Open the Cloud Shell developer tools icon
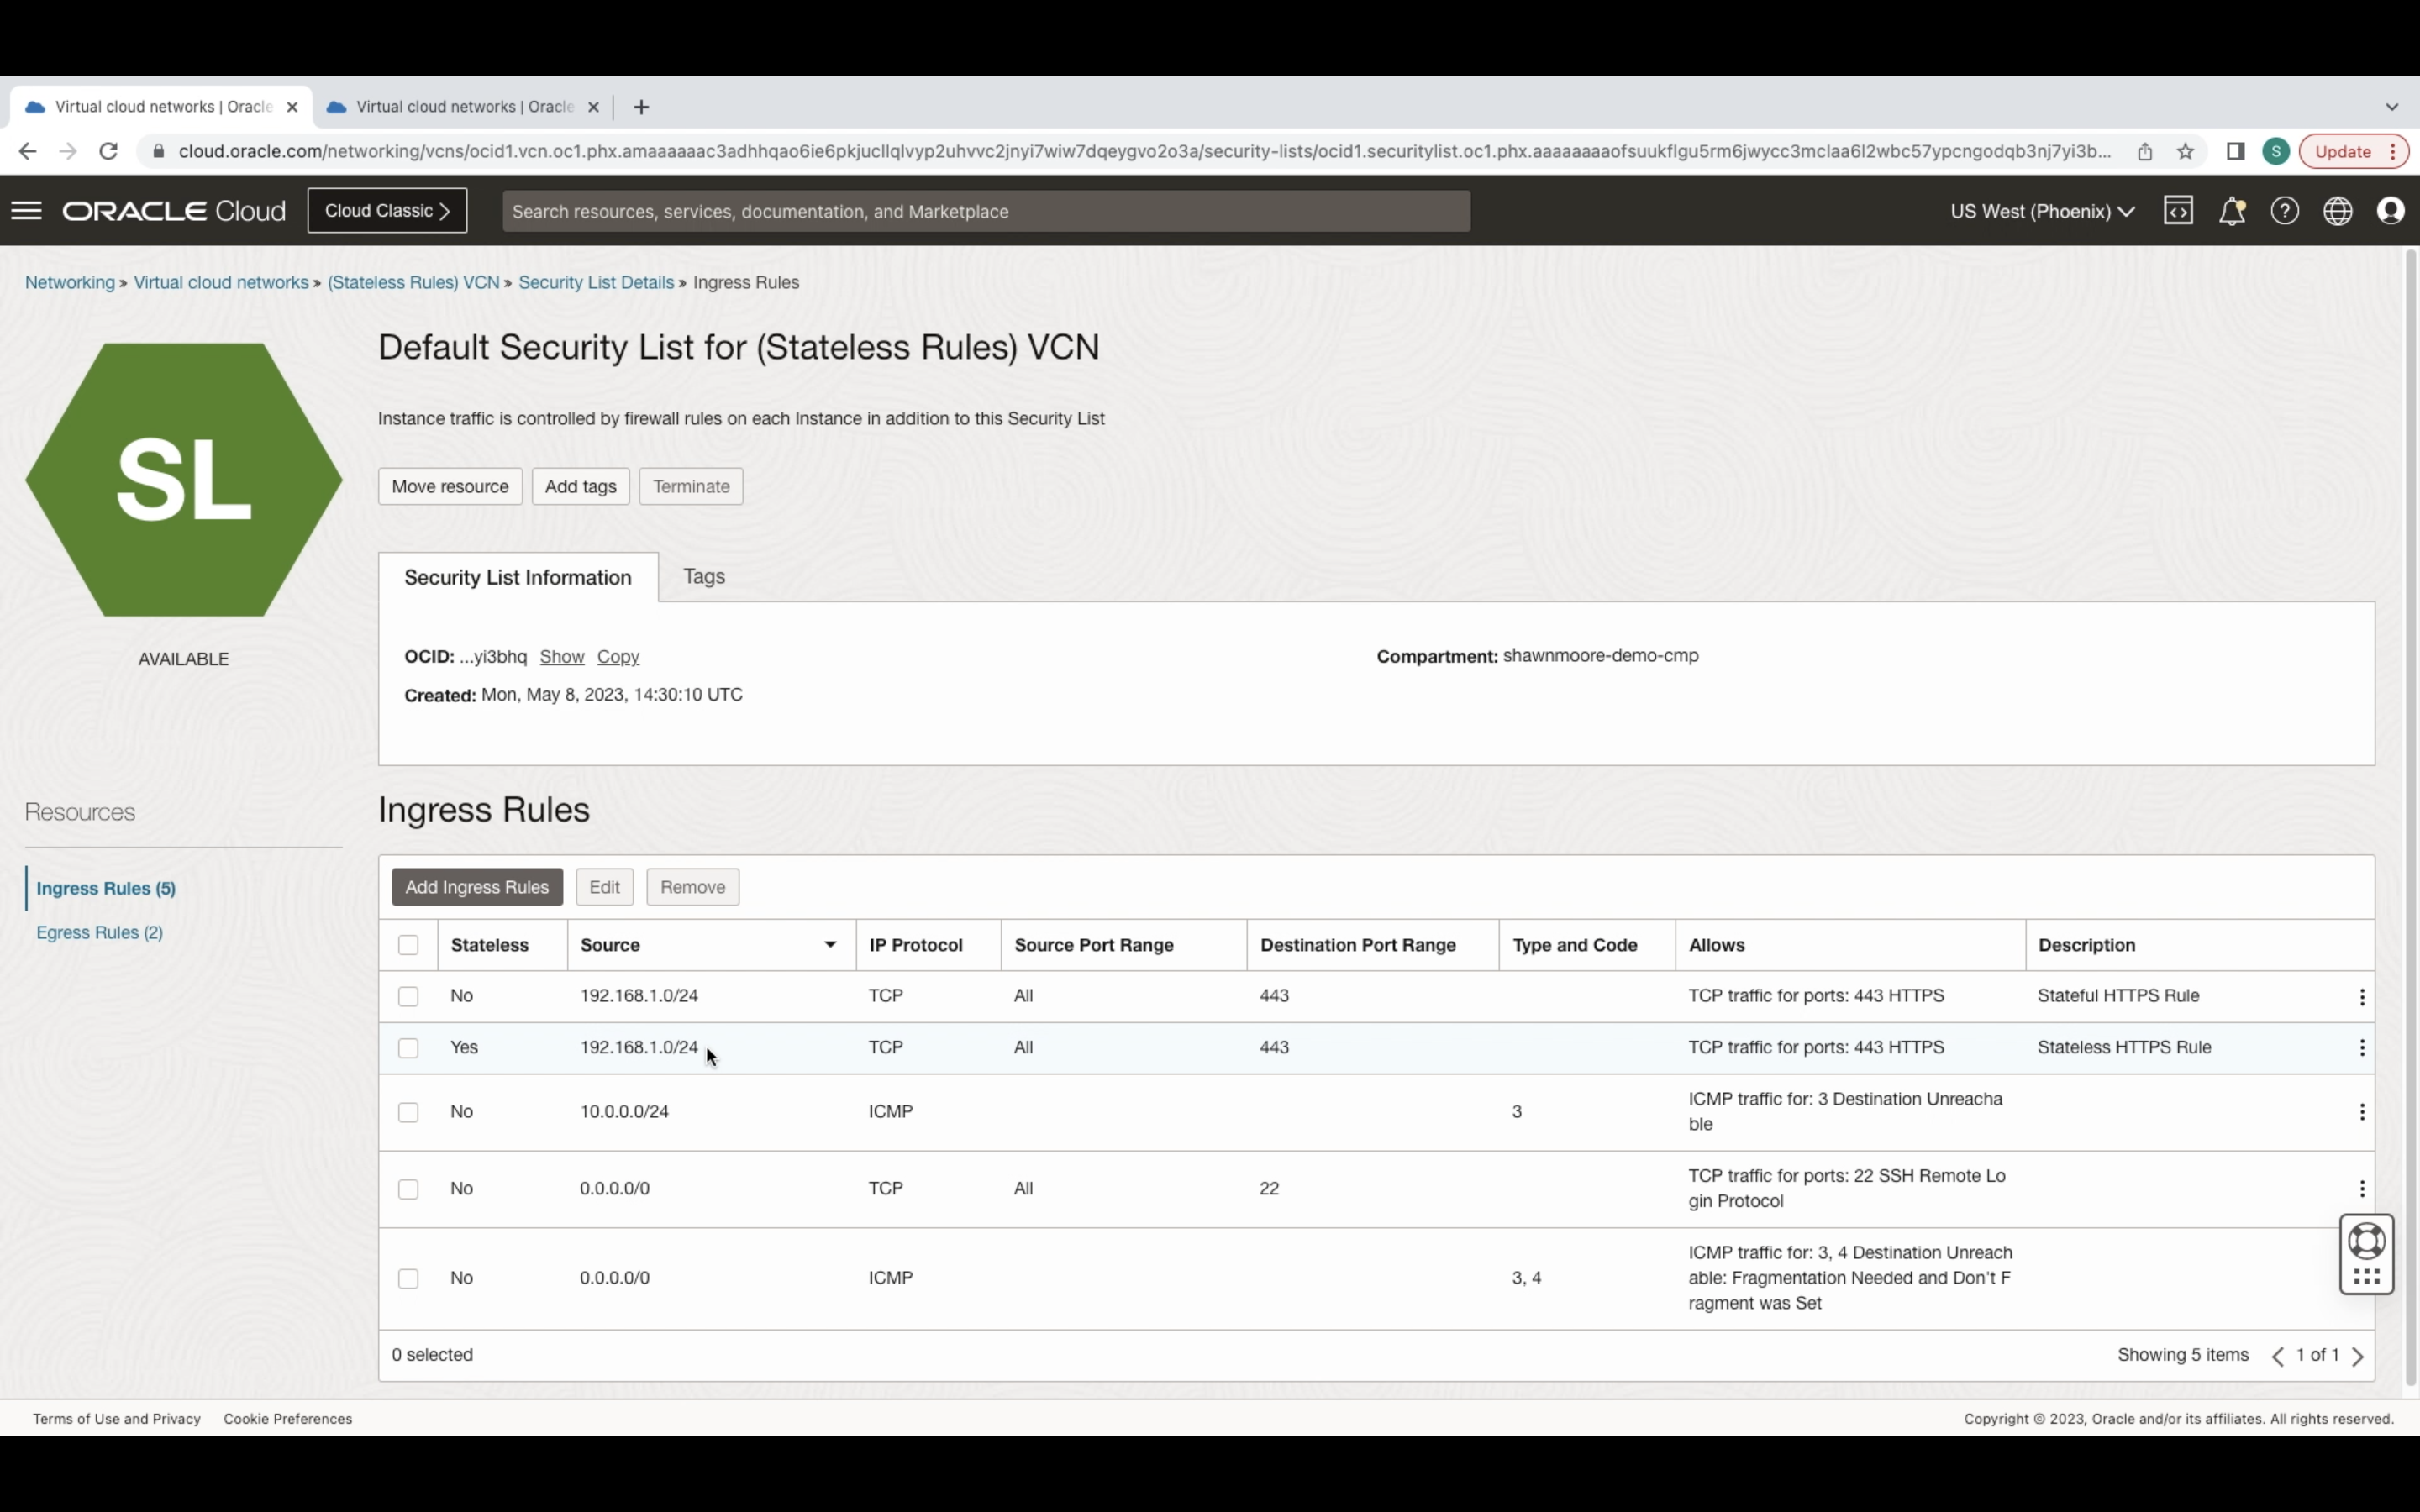This screenshot has width=2420, height=1512. click(2178, 211)
